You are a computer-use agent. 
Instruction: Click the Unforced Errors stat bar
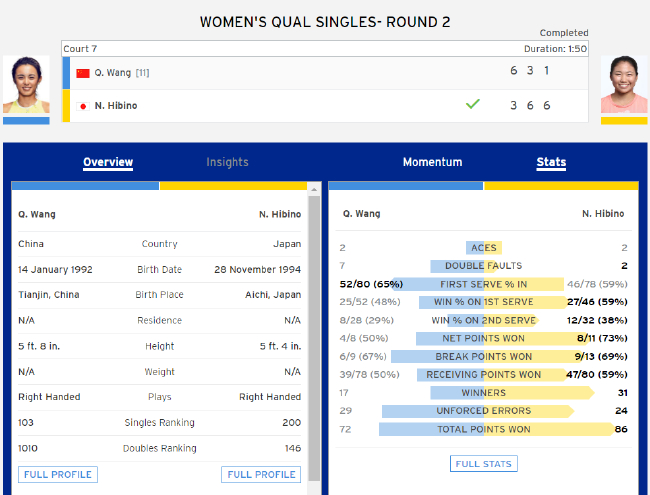(484, 411)
